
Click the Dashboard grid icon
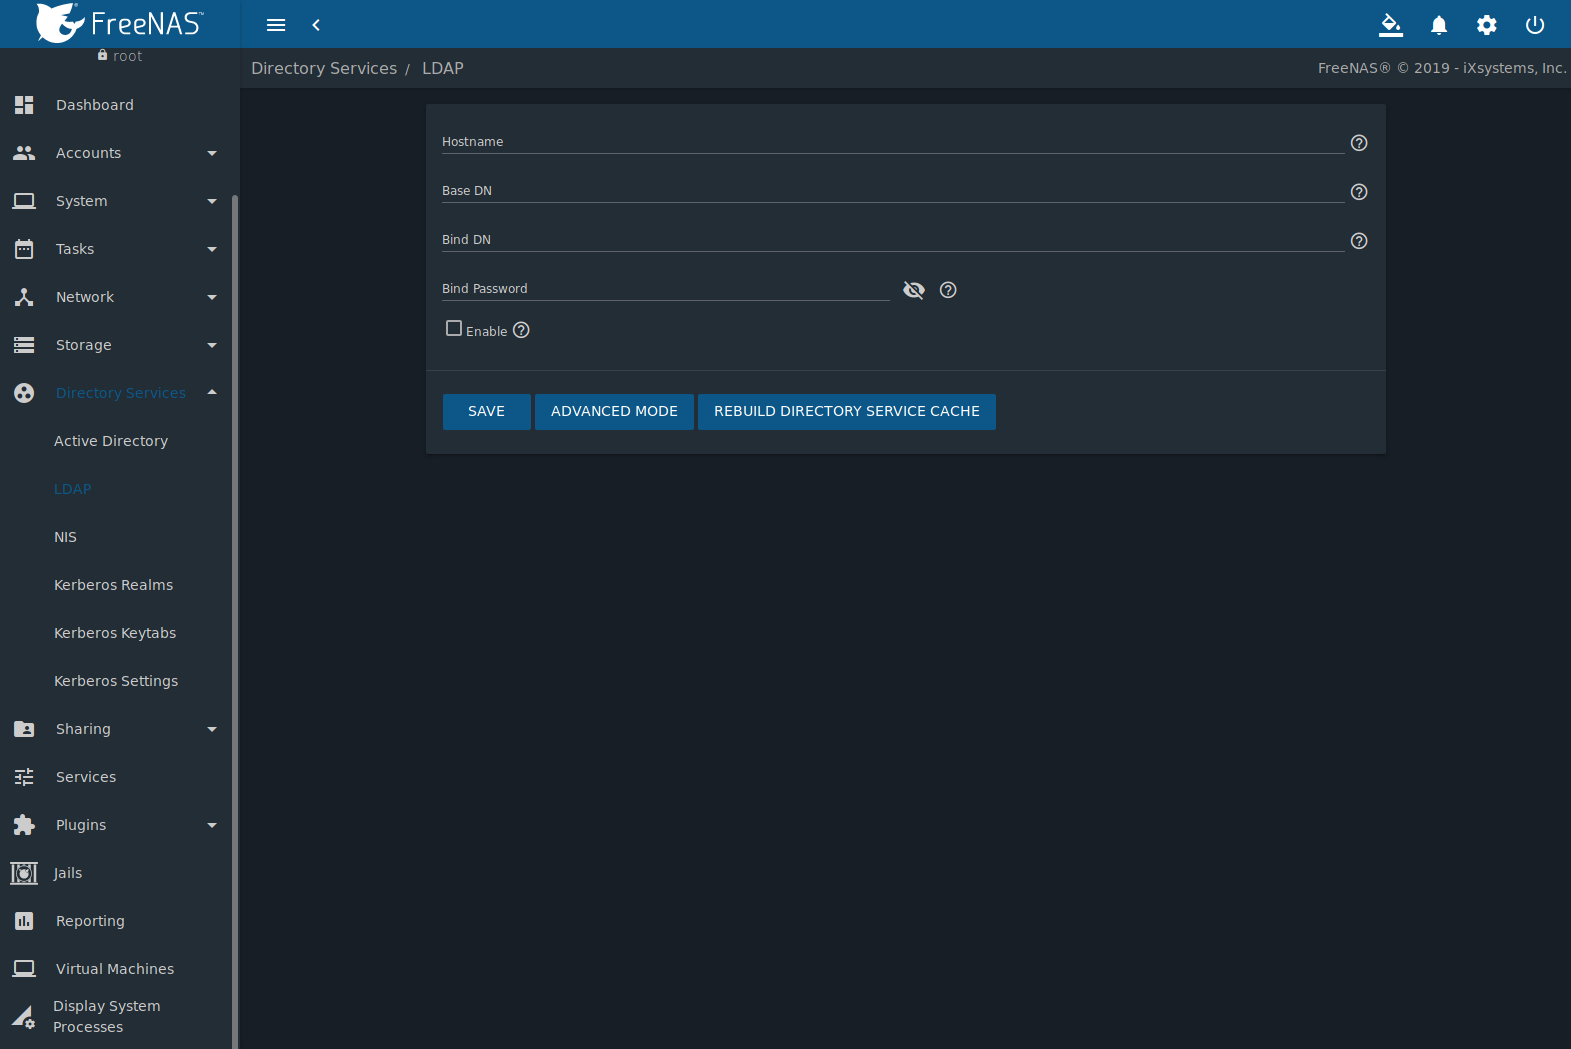coord(24,105)
